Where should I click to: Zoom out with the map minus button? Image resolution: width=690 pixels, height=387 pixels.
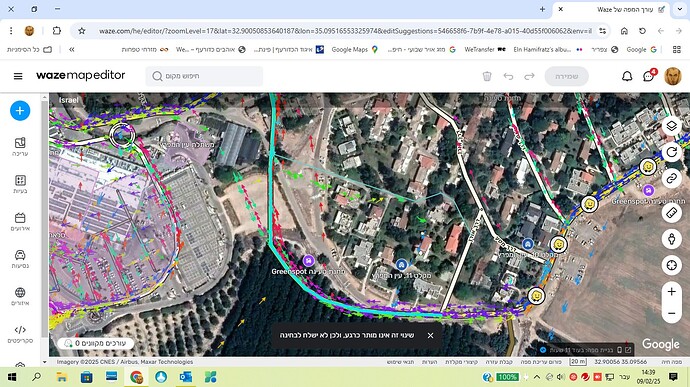(672, 313)
